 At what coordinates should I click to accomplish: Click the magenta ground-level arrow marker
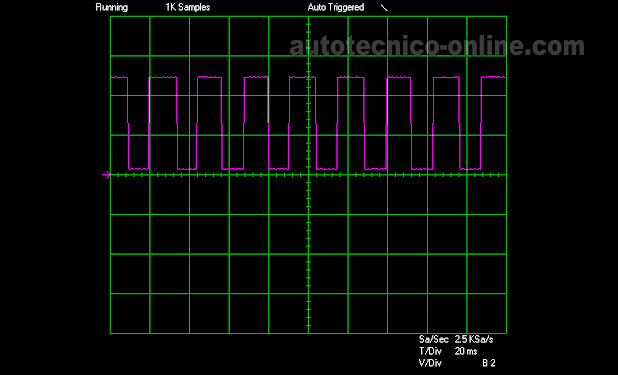[x=106, y=175]
